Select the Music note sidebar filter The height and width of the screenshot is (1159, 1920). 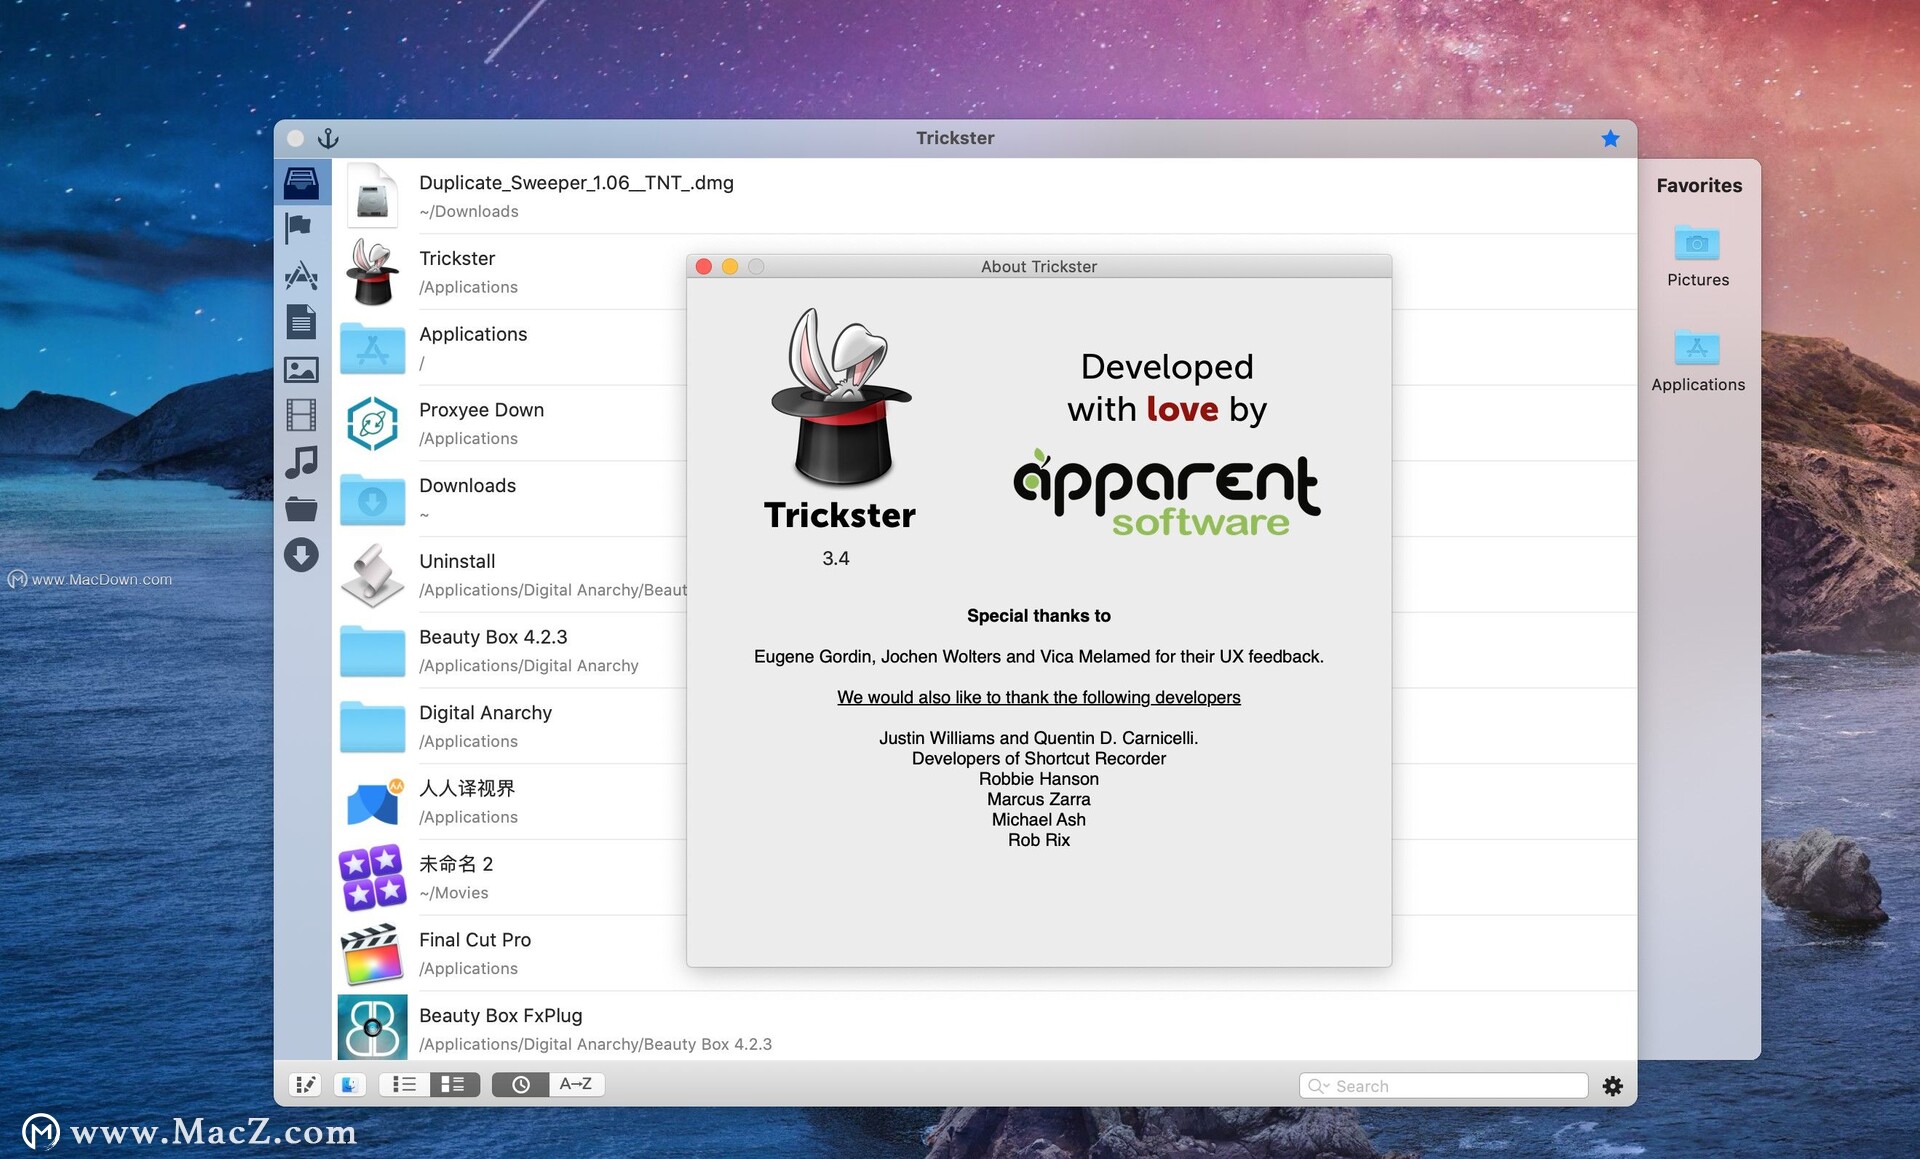301,462
